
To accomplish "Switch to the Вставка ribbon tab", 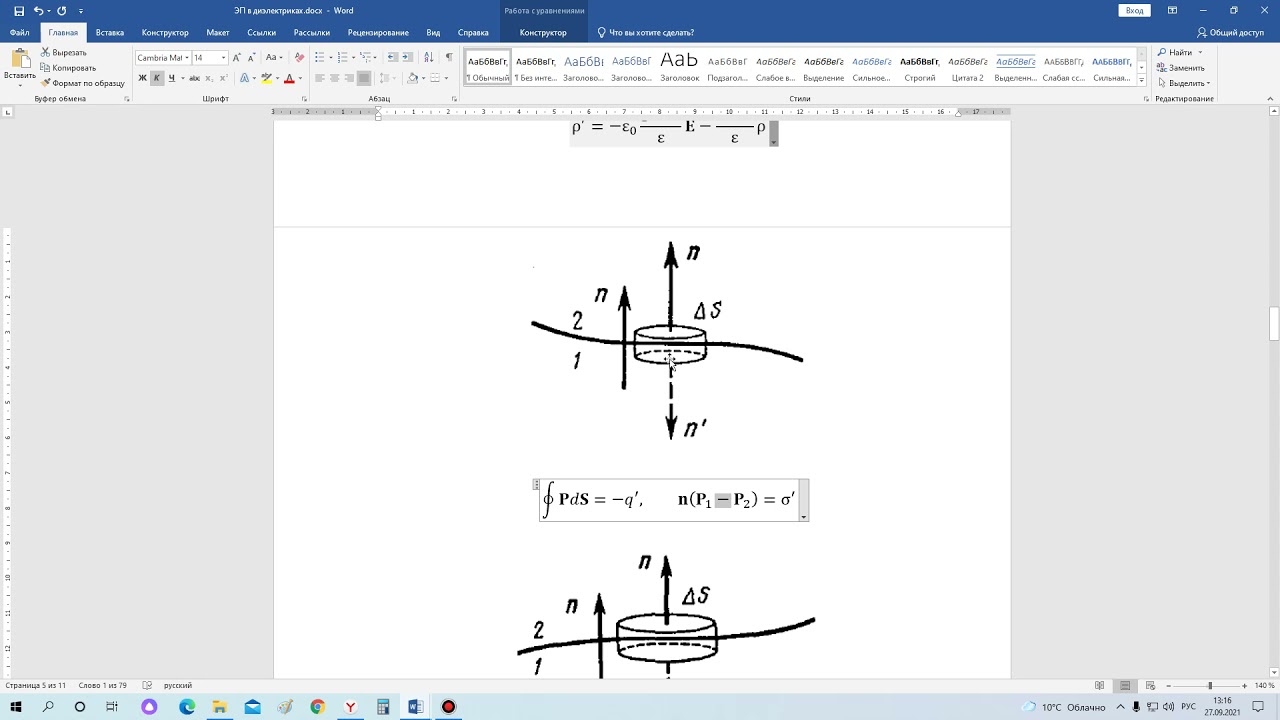I will coord(110,33).
